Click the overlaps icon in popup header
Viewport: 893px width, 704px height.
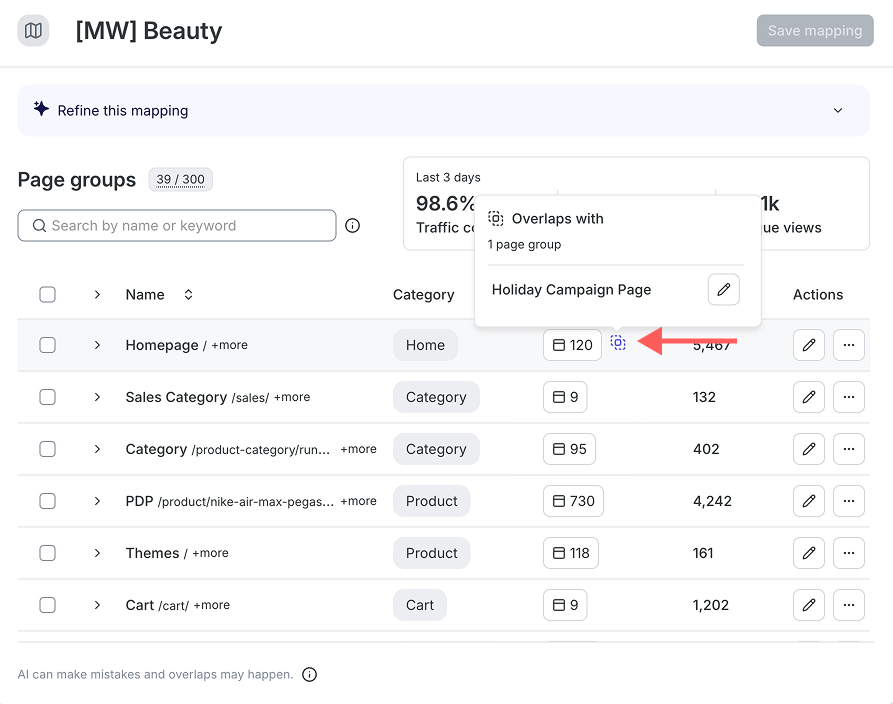[x=495, y=218]
